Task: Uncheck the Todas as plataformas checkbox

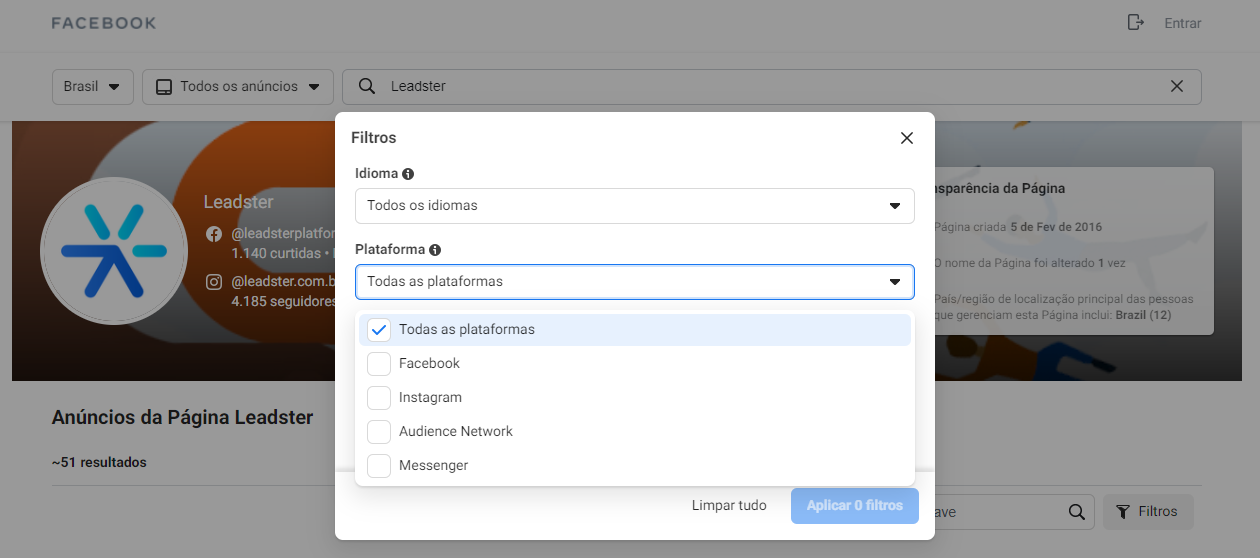Action: coord(379,330)
